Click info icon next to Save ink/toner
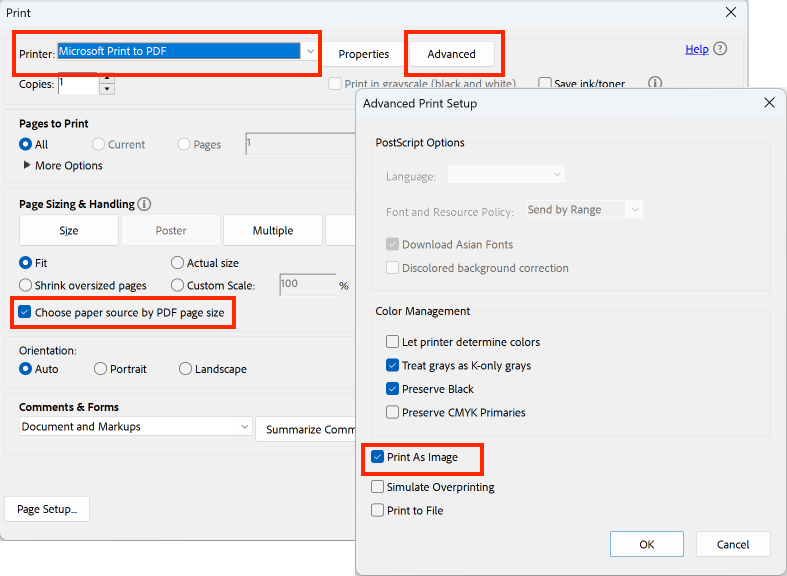This screenshot has height=576, width=787. [x=654, y=83]
